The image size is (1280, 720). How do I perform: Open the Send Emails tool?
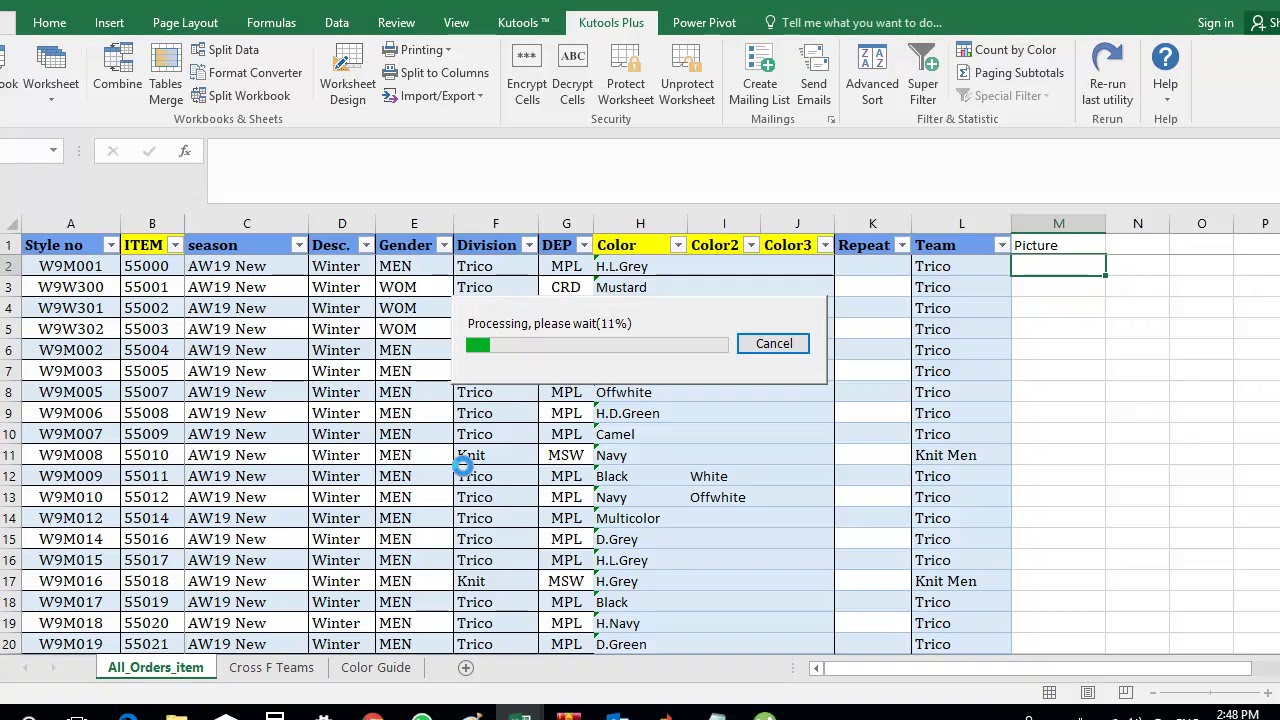[813, 75]
